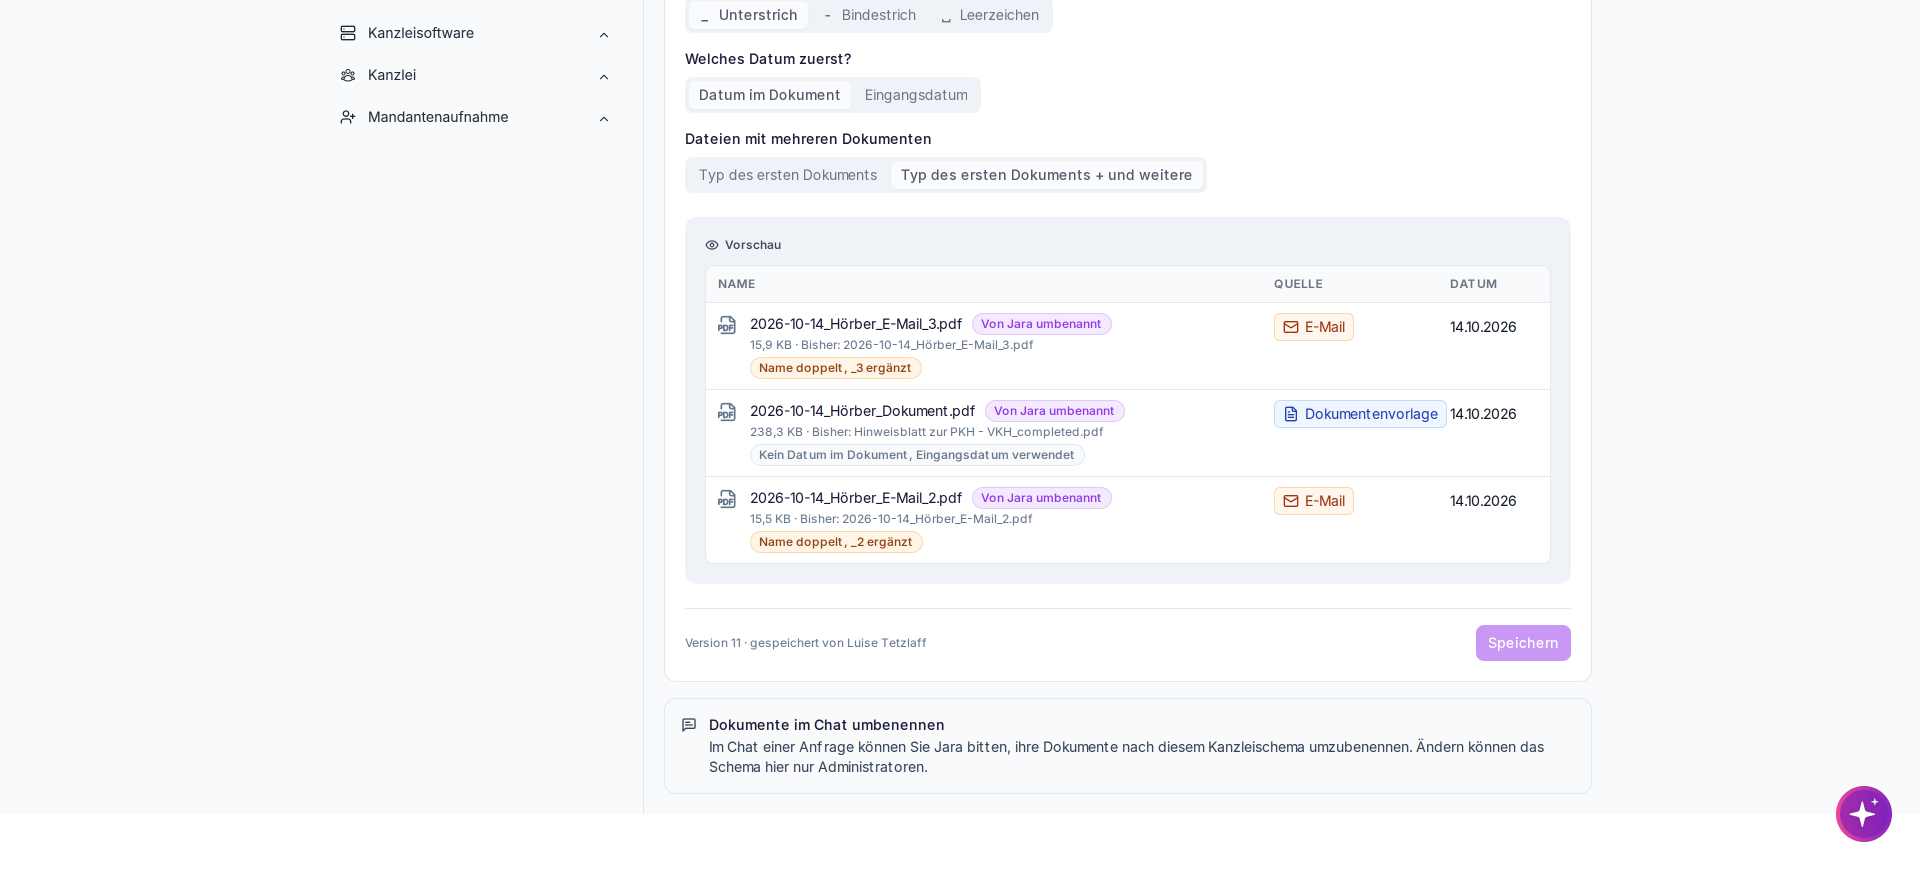Collapse the Kanzlei section chevron
Viewport: 1920px width, 870px height.
[604, 77]
